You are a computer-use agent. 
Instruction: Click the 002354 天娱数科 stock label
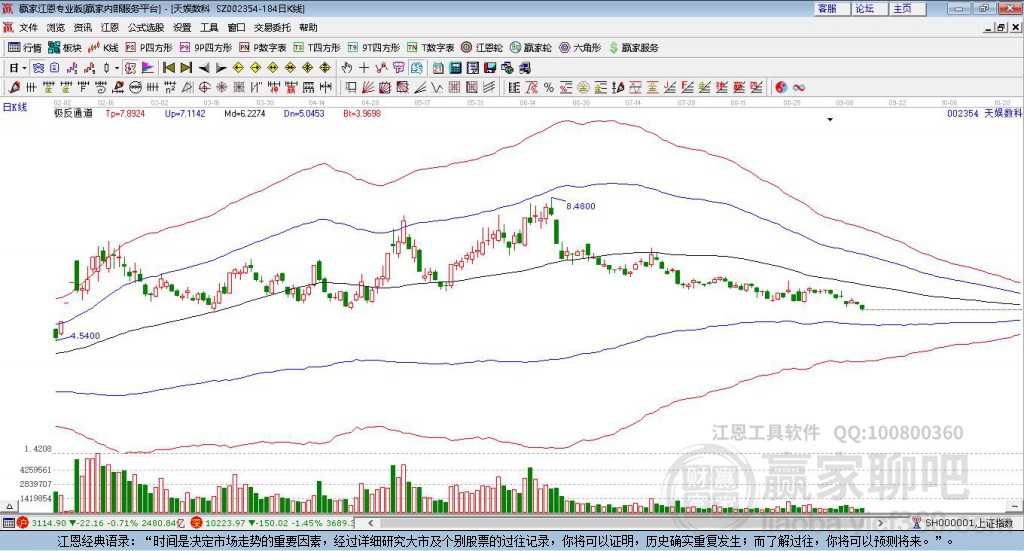984,114
